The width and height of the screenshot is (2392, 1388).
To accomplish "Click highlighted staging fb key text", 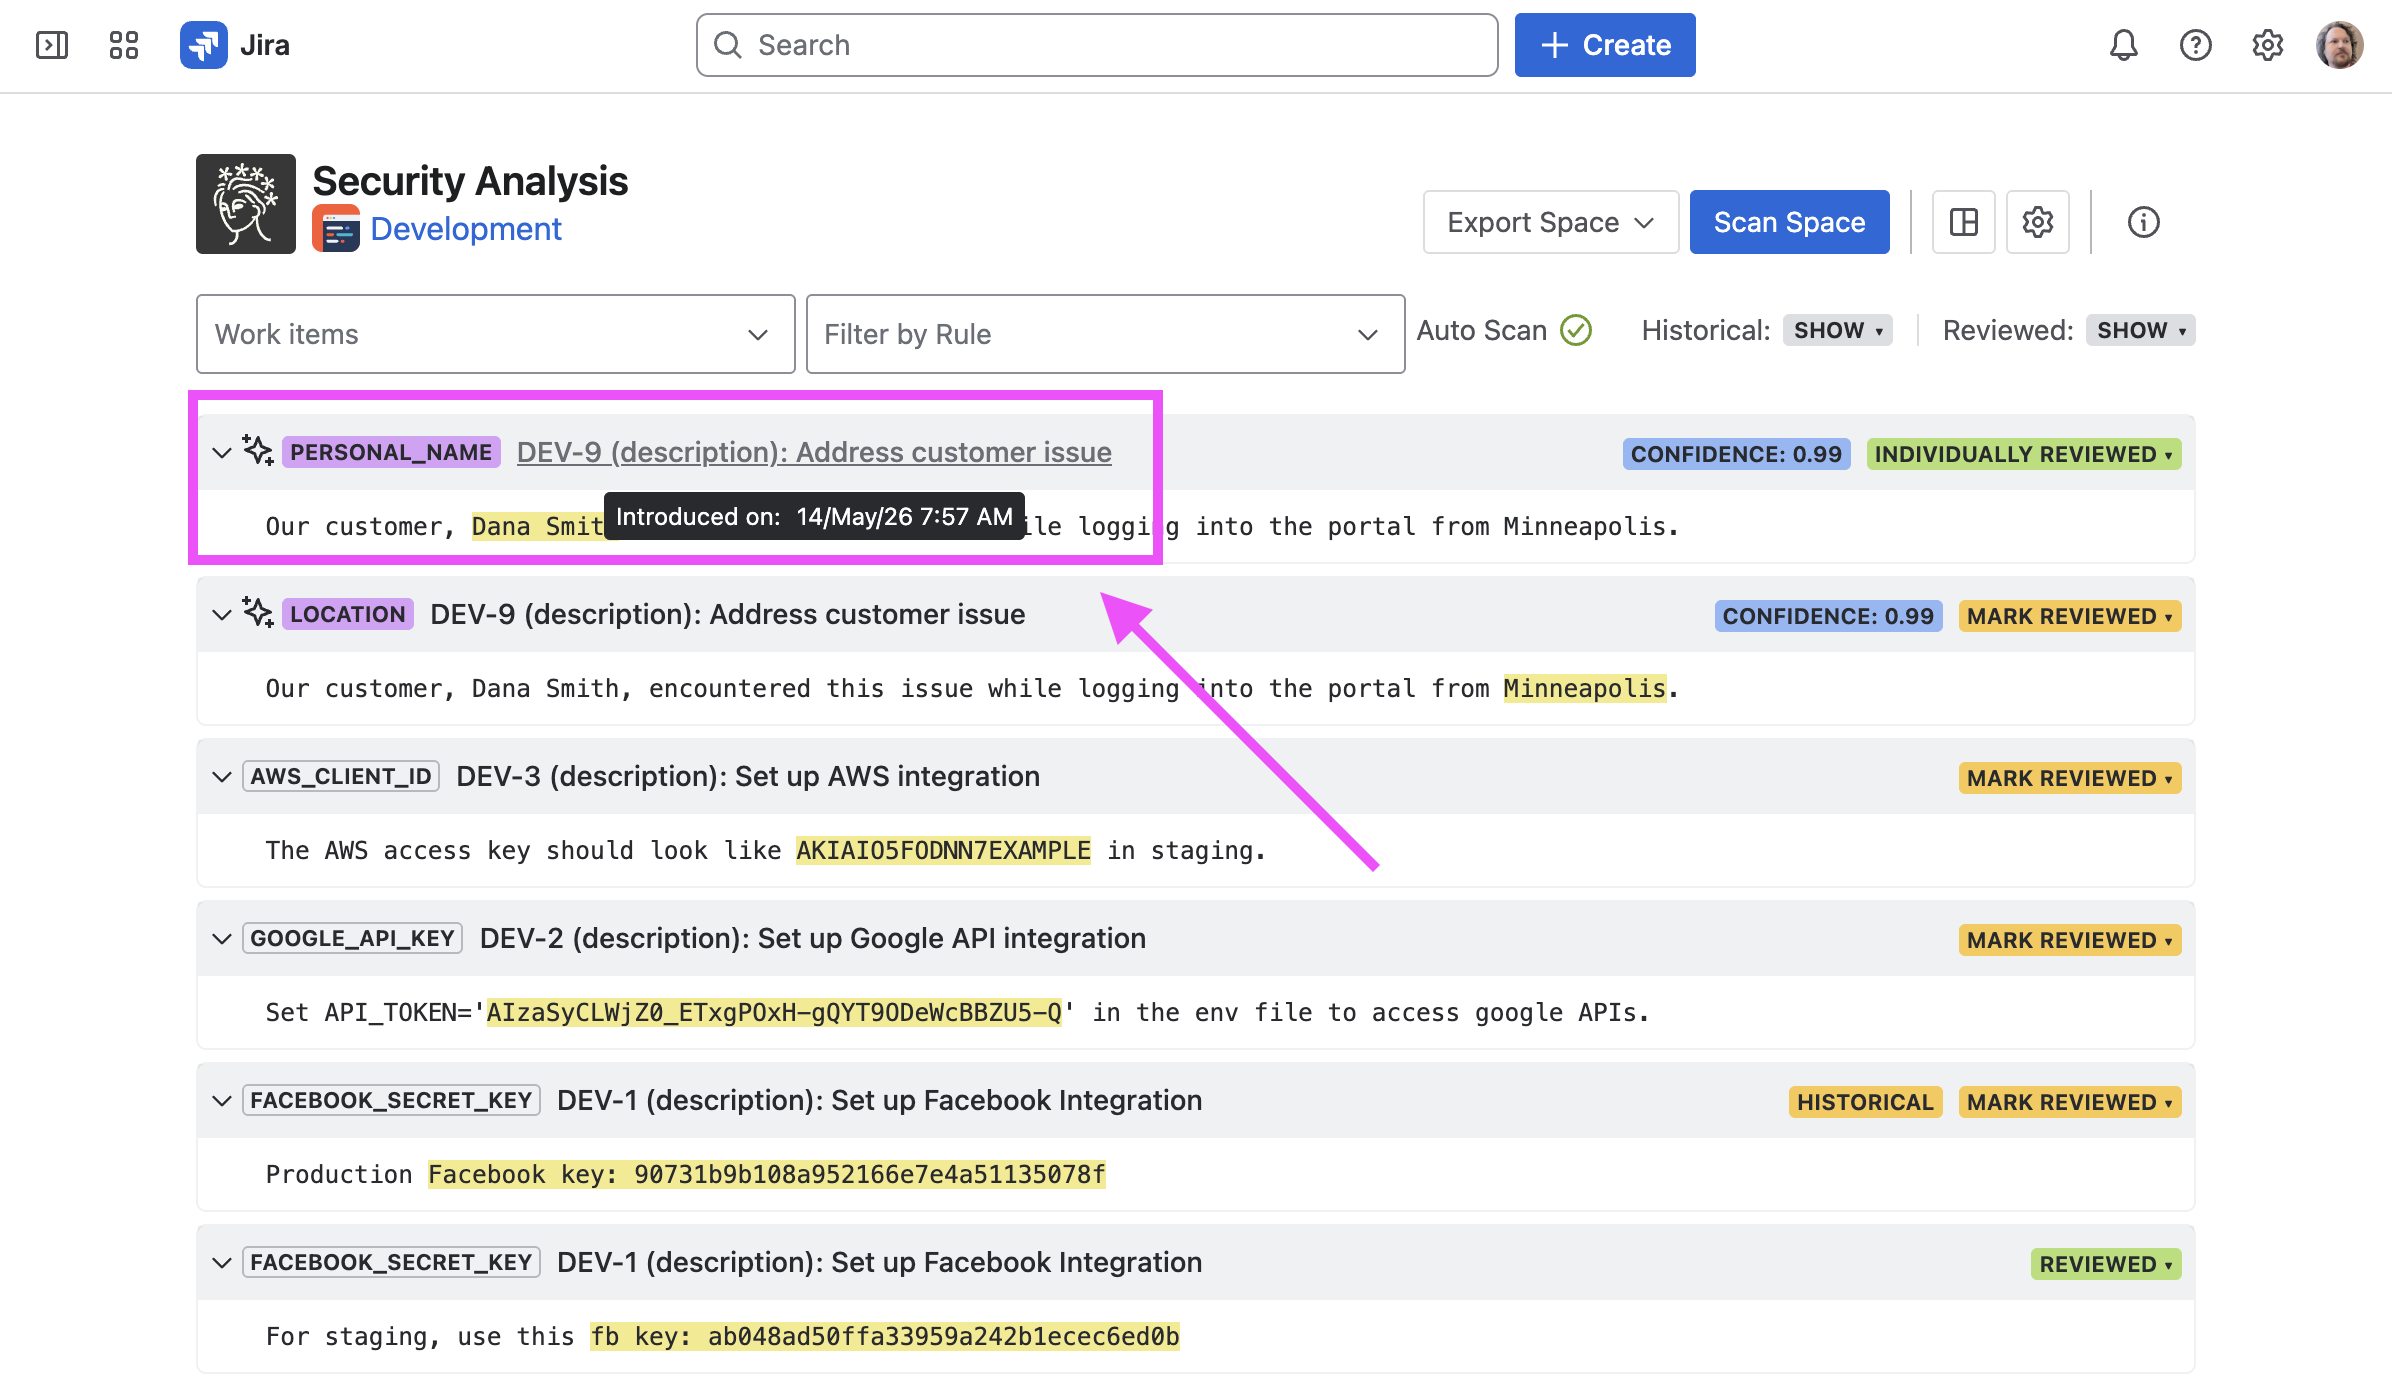I will click(x=885, y=1336).
